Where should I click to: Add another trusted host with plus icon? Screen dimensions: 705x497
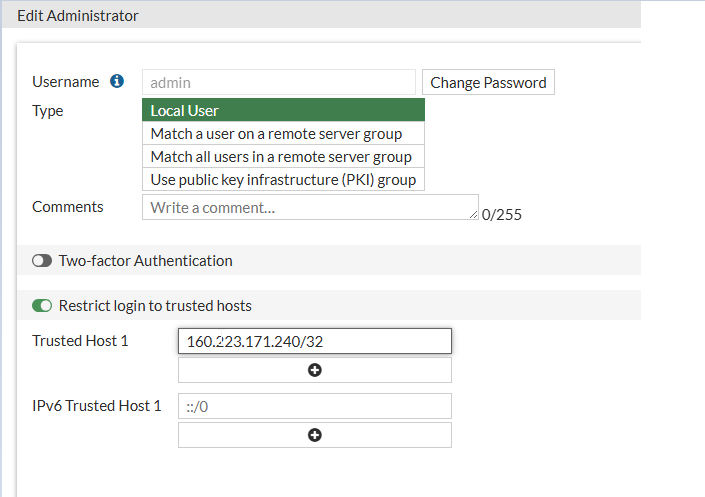point(314,370)
